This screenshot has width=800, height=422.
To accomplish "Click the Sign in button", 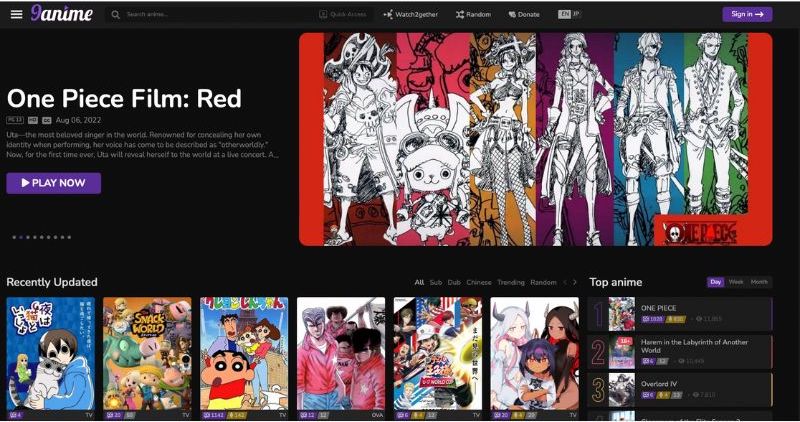I will pos(747,14).
